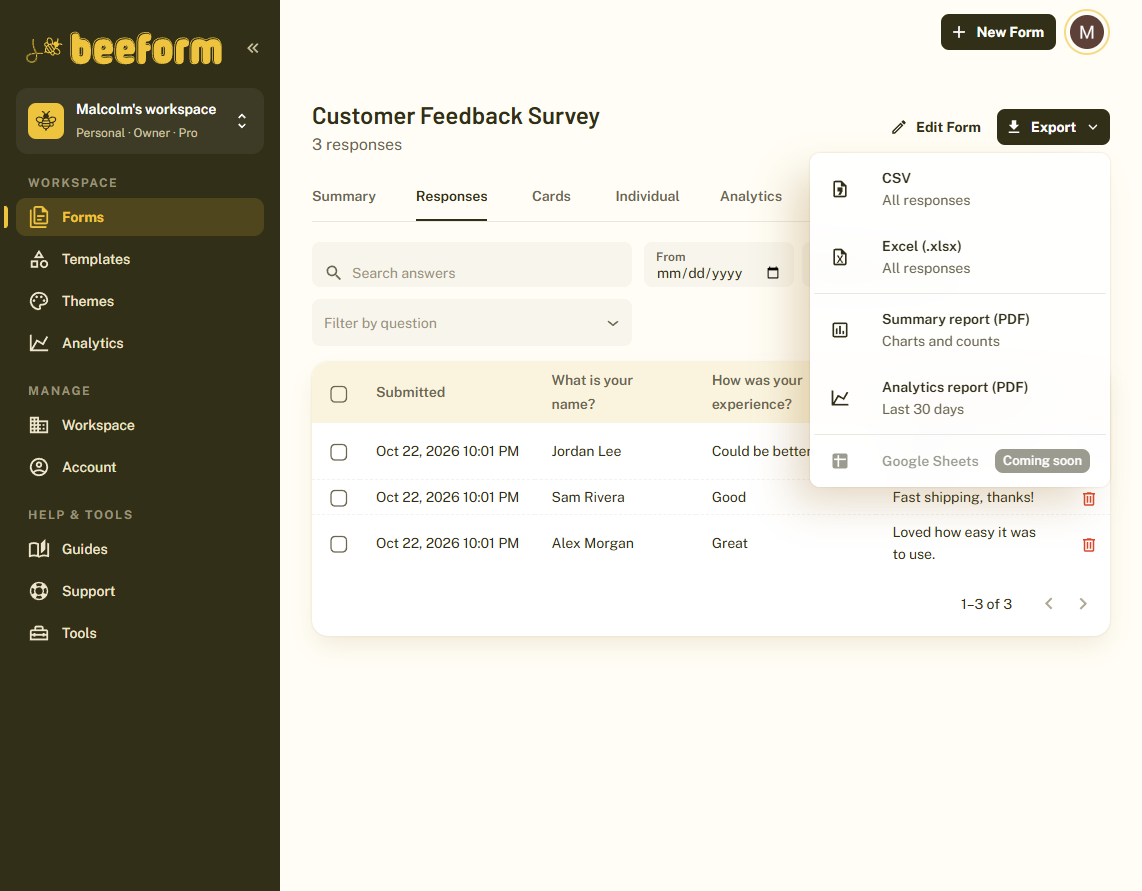
Task: Switch to the Summary tab
Action: 344,196
